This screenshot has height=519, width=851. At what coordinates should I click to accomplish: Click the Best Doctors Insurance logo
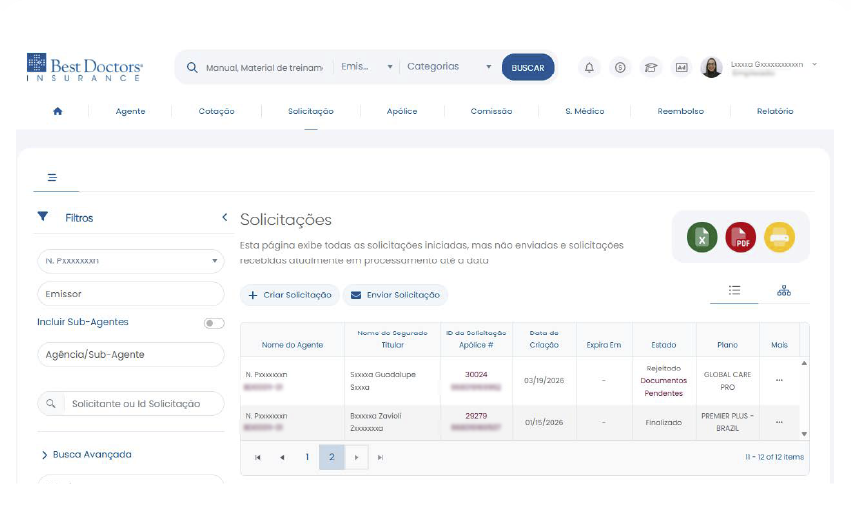(85, 67)
